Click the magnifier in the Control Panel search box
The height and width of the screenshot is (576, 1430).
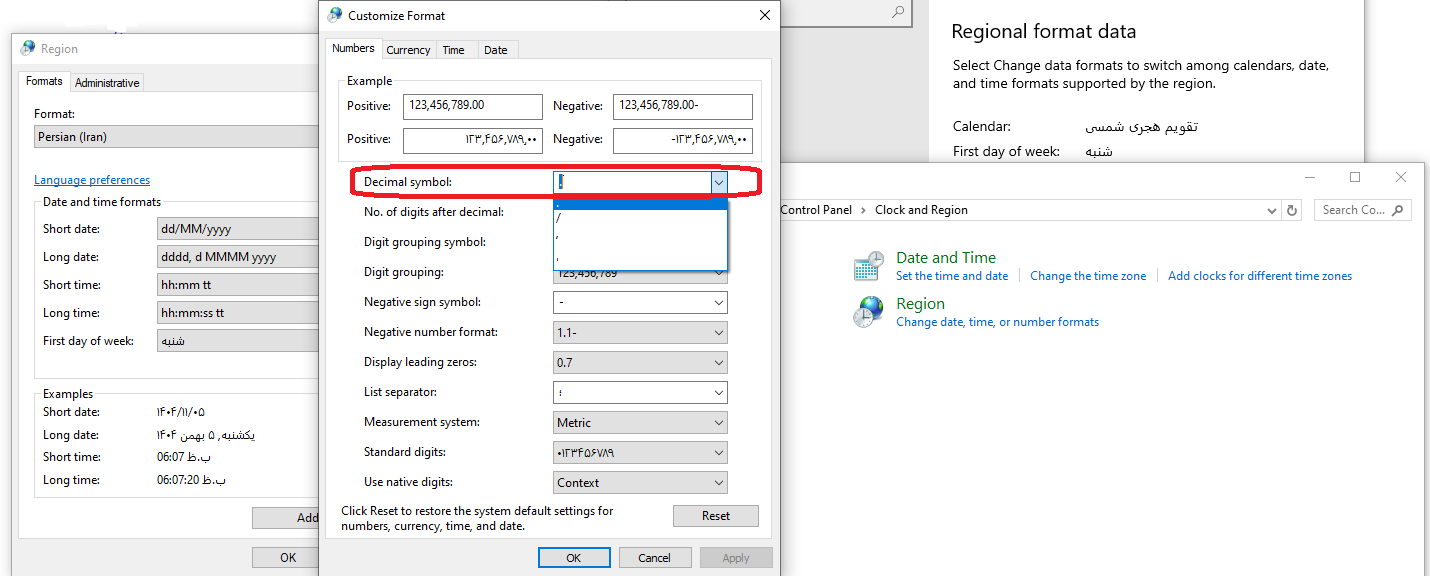click(x=1398, y=210)
